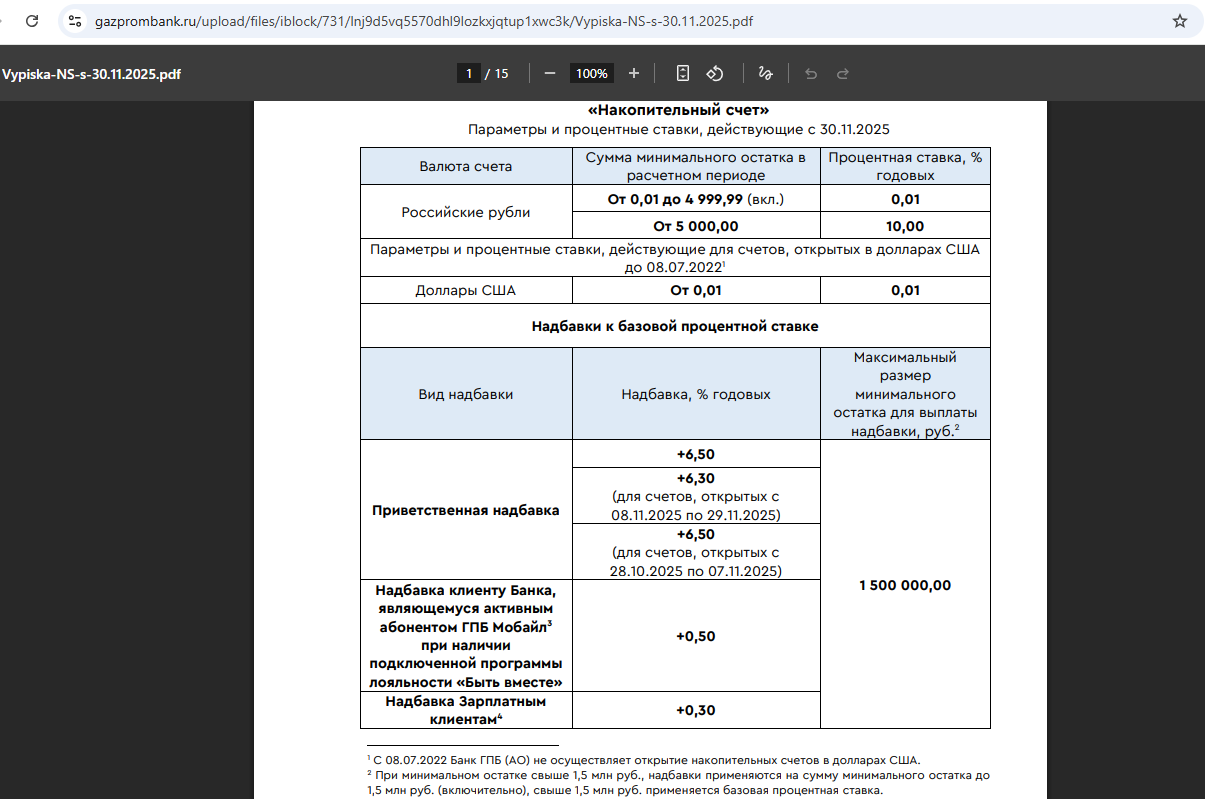Click the 10,00 interest rate cell
Screen dimensions: 1205x799
[x=904, y=226]
